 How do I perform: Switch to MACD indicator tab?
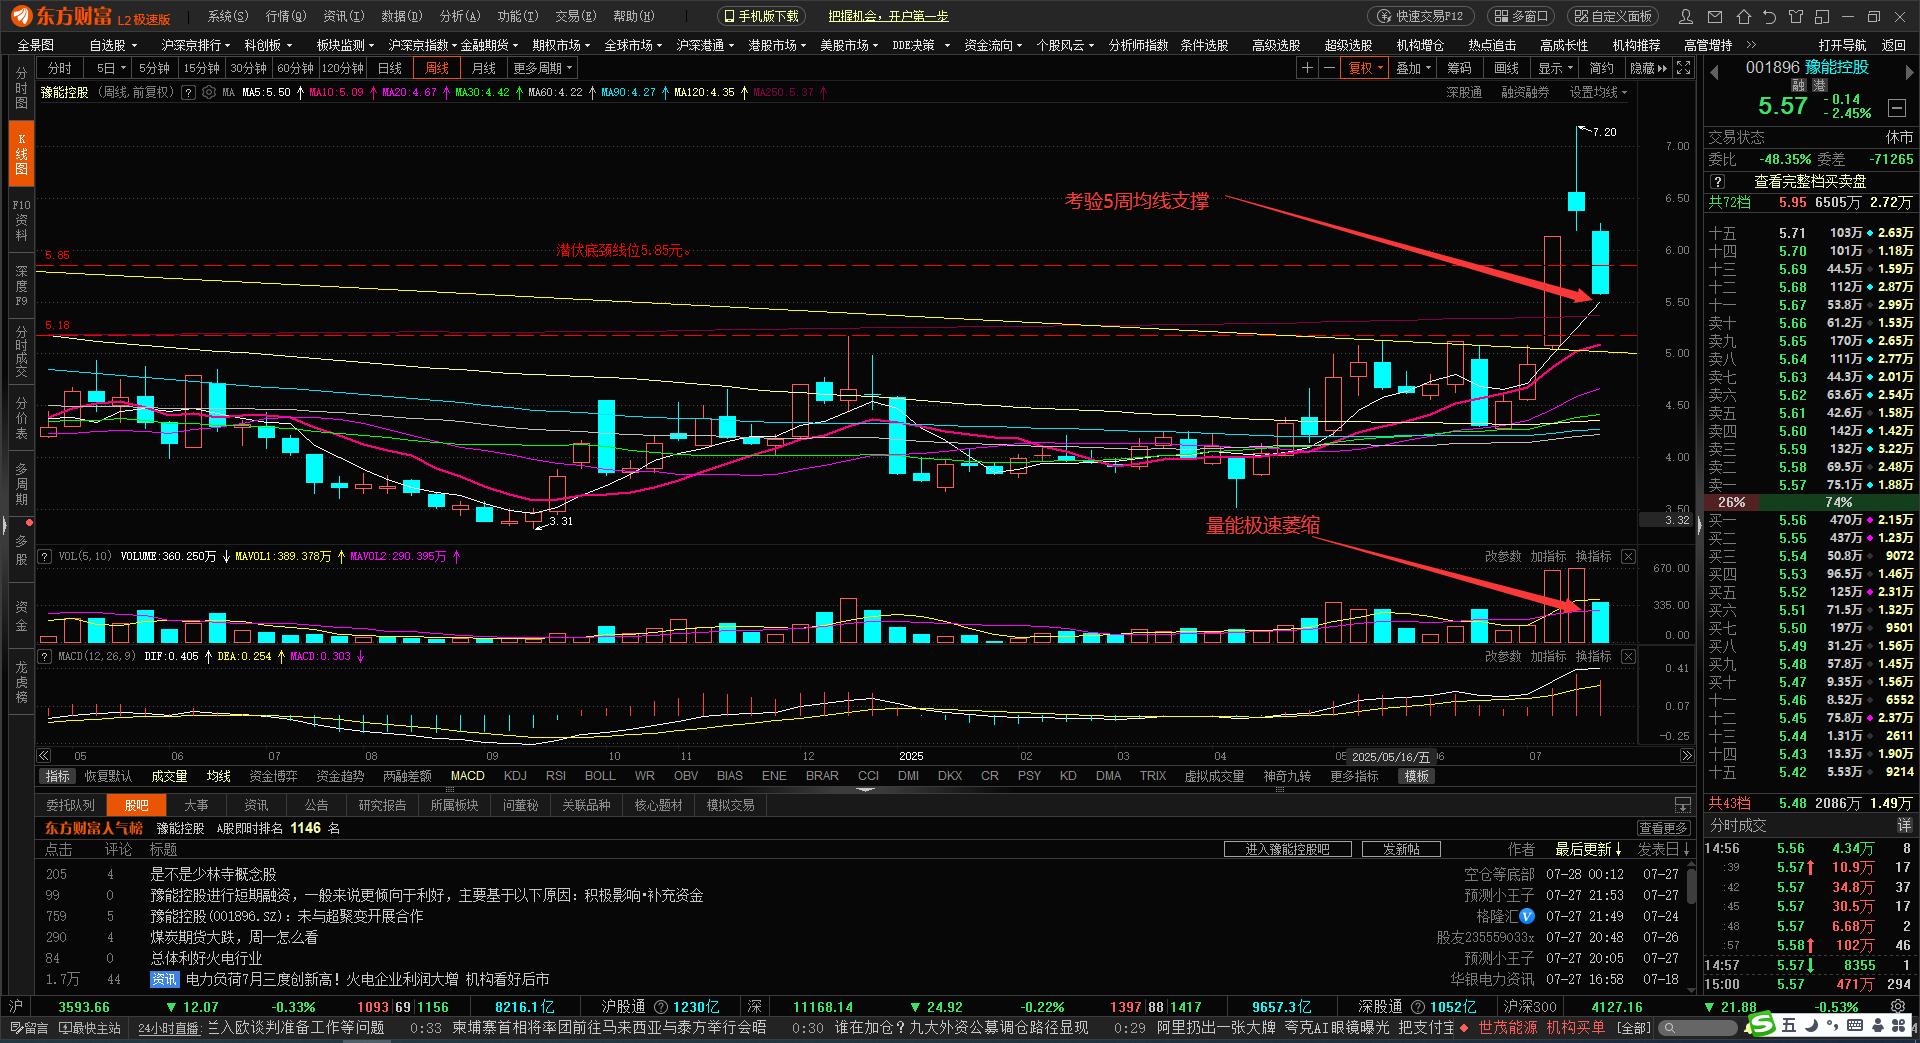pyautogui.click(x=467, y=776)
